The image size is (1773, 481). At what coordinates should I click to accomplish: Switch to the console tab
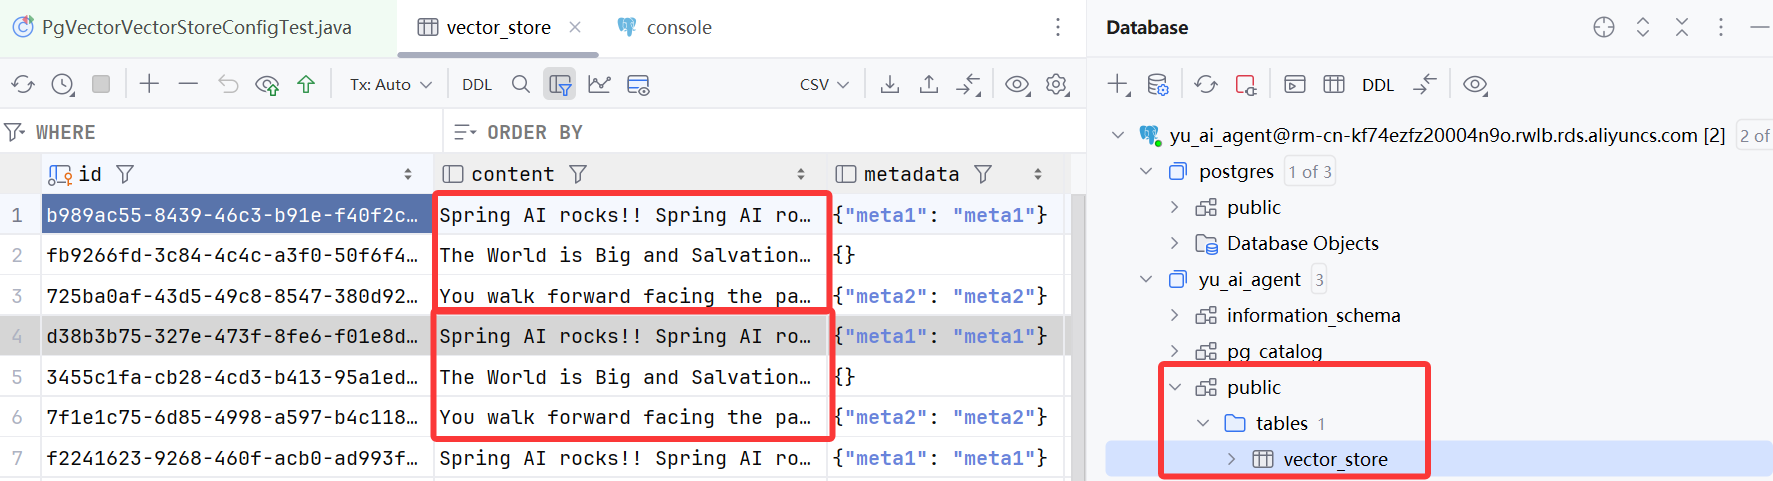pyautogui.click(x=665, y=27)
